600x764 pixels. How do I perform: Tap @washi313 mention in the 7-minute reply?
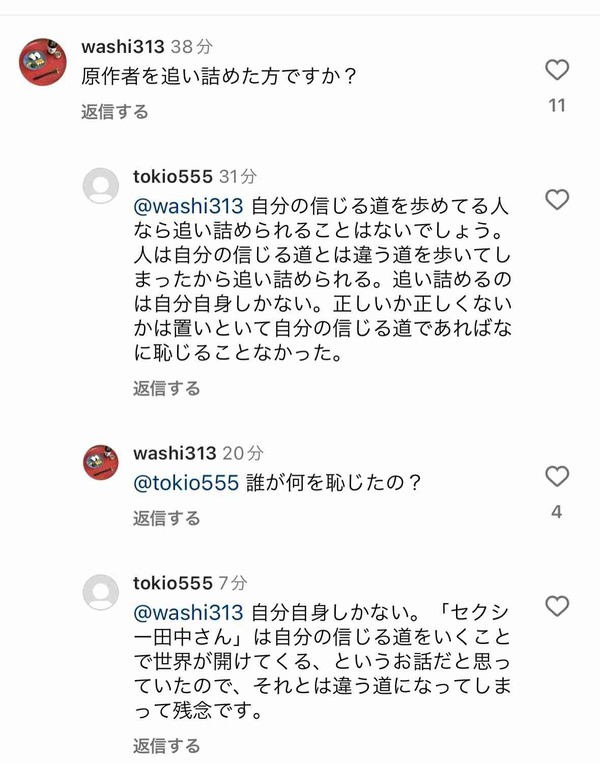point(188,613)
